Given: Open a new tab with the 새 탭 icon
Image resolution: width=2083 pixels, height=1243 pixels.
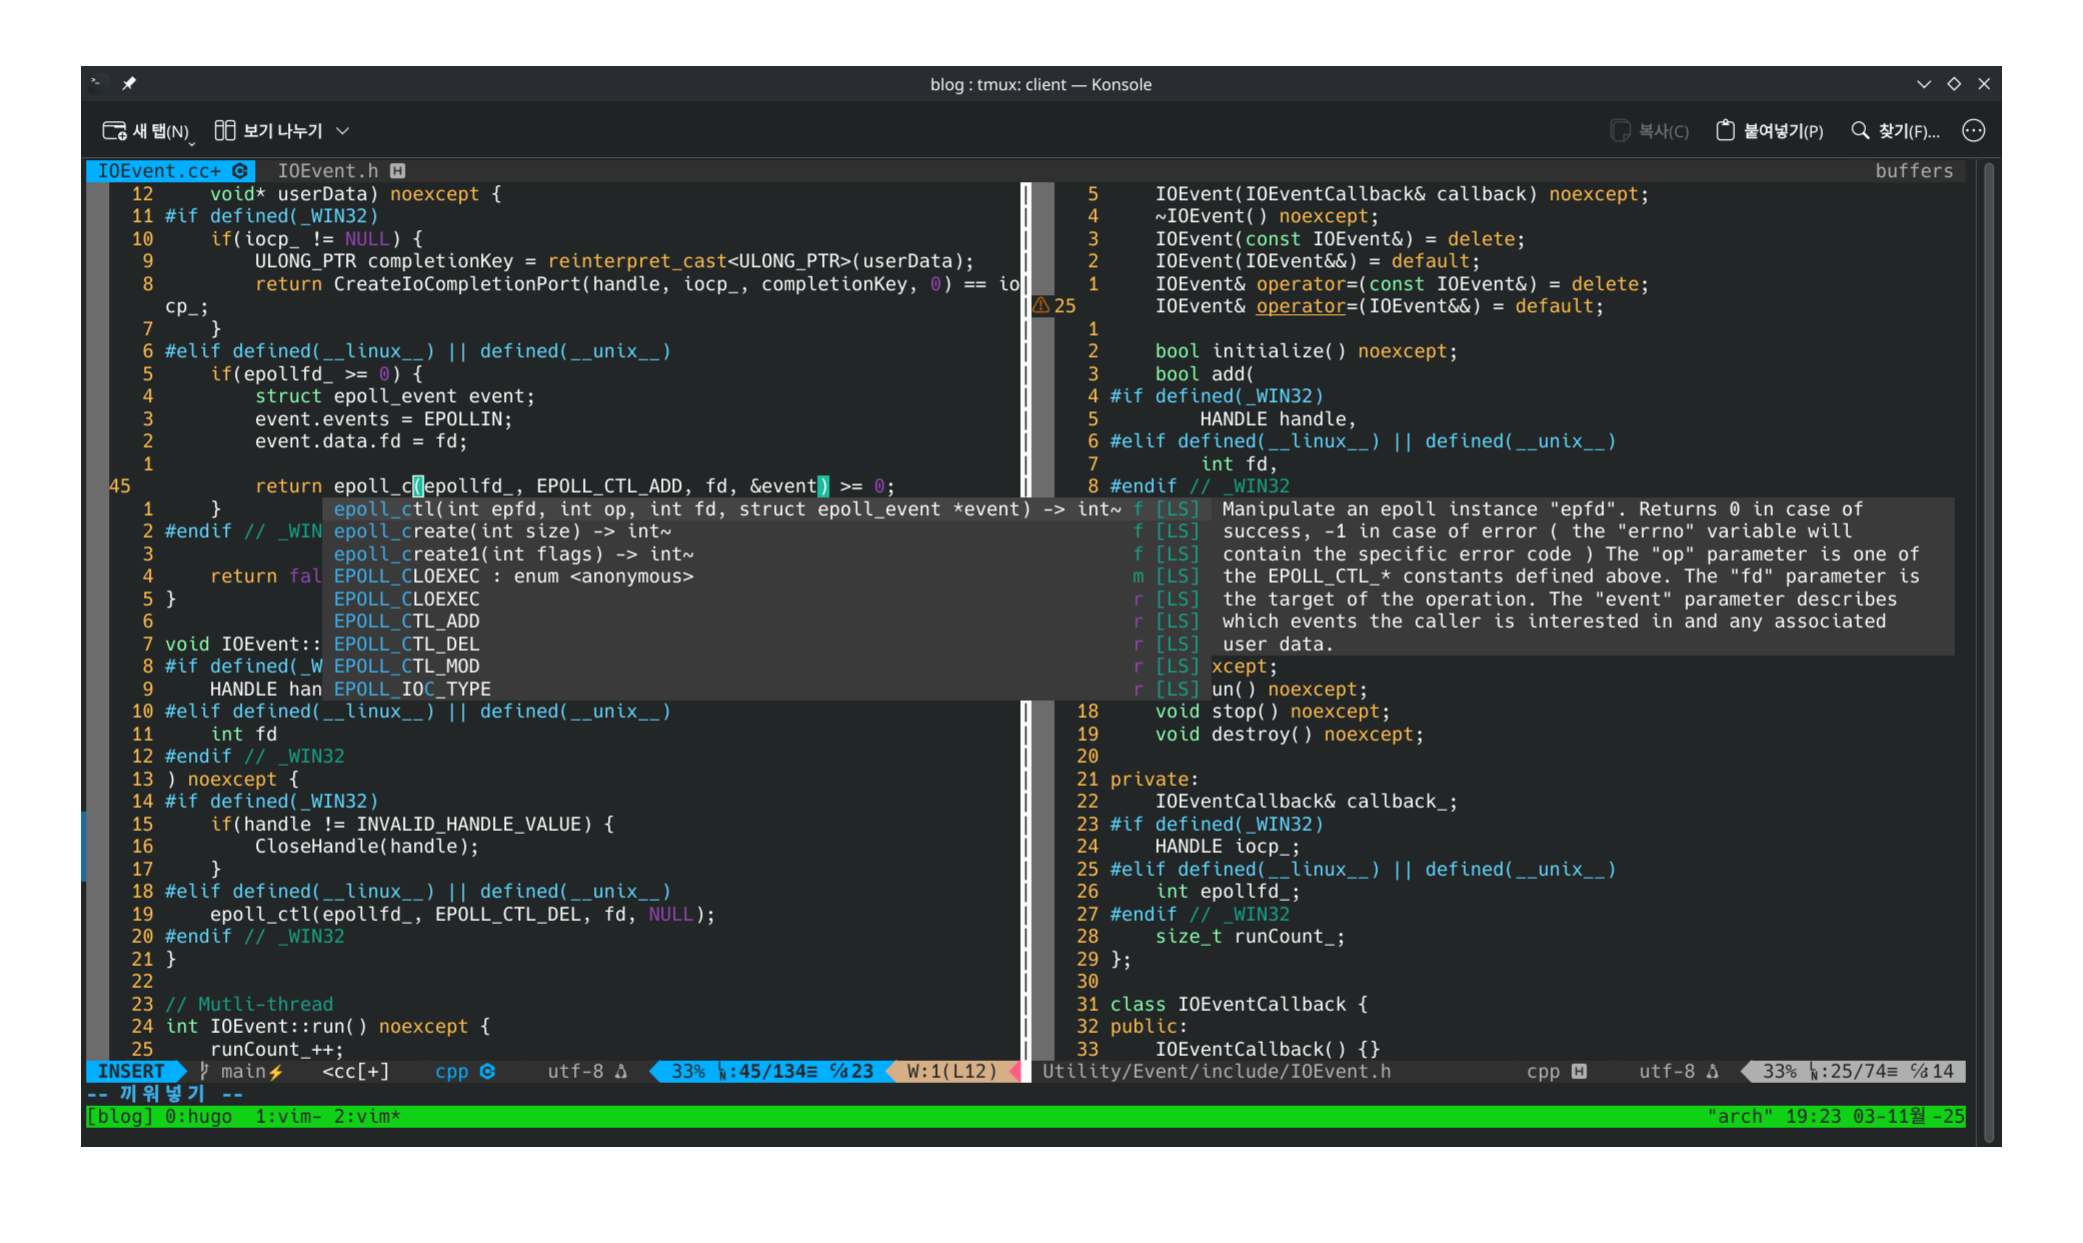Looking at the screenshot, I should tap(115, 130).
